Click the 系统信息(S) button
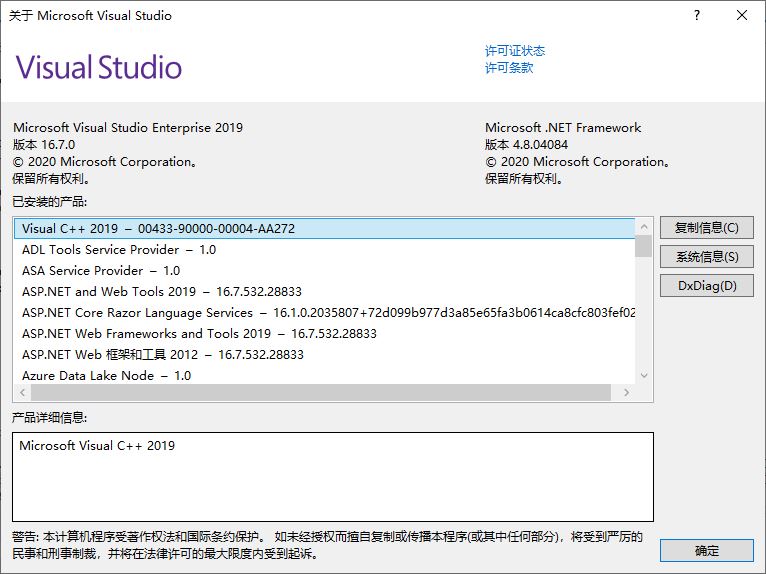 [706, 256]
